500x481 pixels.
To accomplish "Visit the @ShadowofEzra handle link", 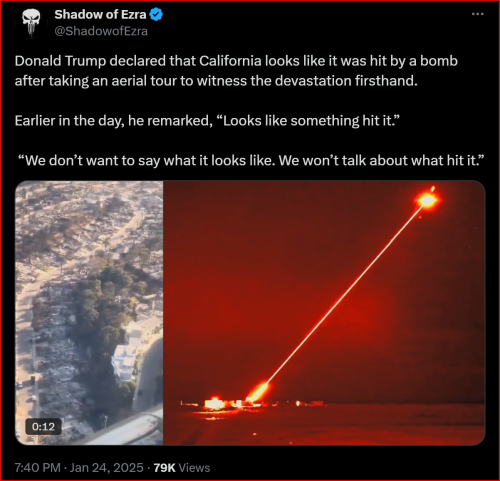I will (x=101, y=31).
